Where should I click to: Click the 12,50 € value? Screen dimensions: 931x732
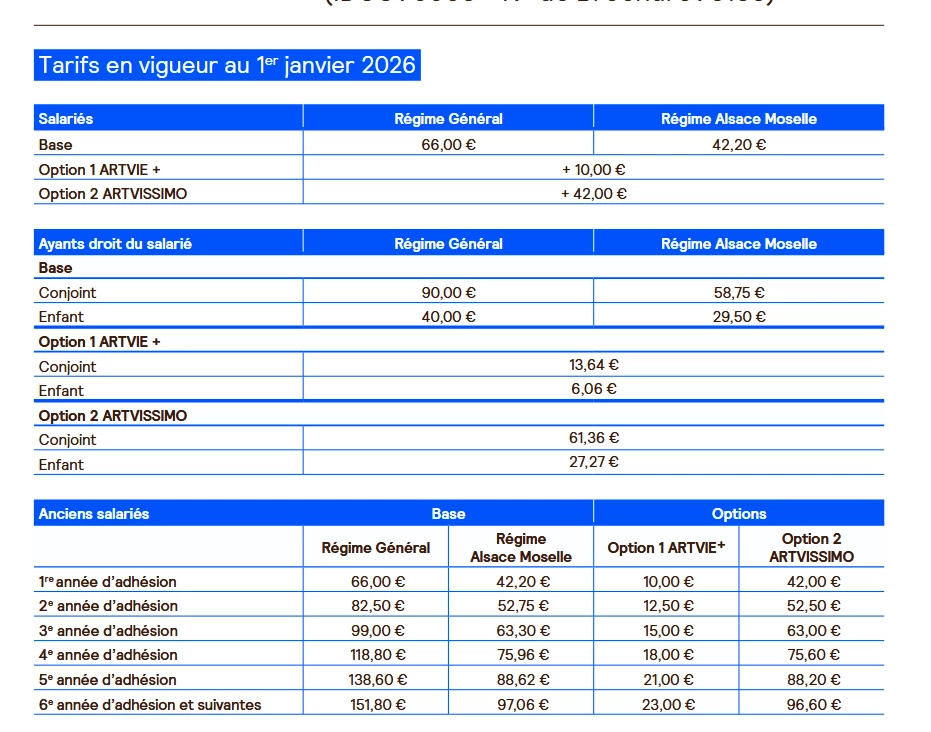(x=669, y=606)
